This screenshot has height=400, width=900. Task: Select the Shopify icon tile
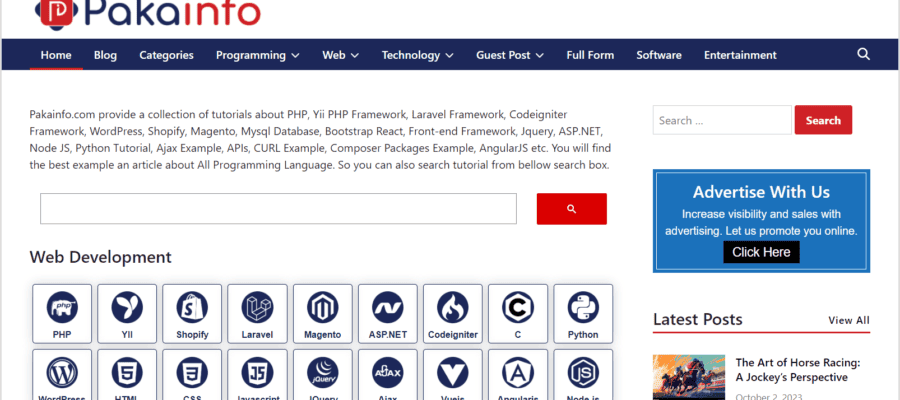192,314
